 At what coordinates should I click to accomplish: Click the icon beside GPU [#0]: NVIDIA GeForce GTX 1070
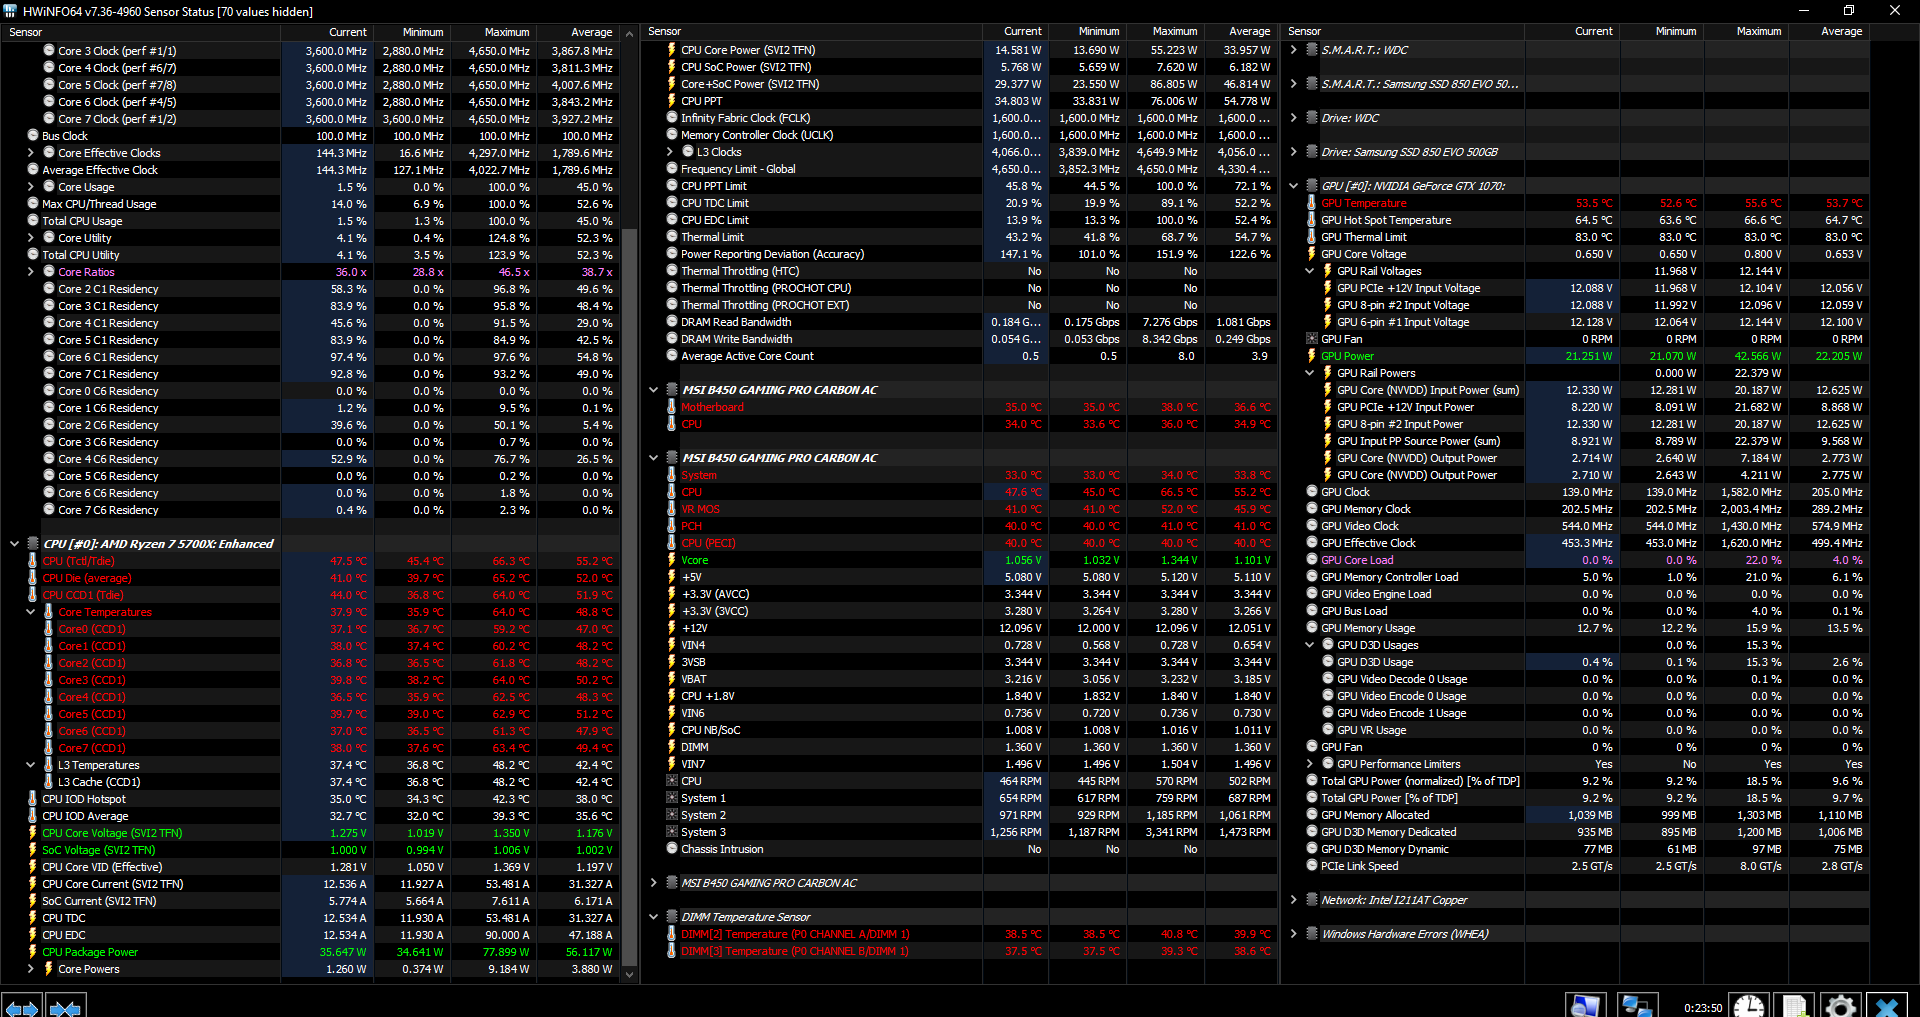1312,186
